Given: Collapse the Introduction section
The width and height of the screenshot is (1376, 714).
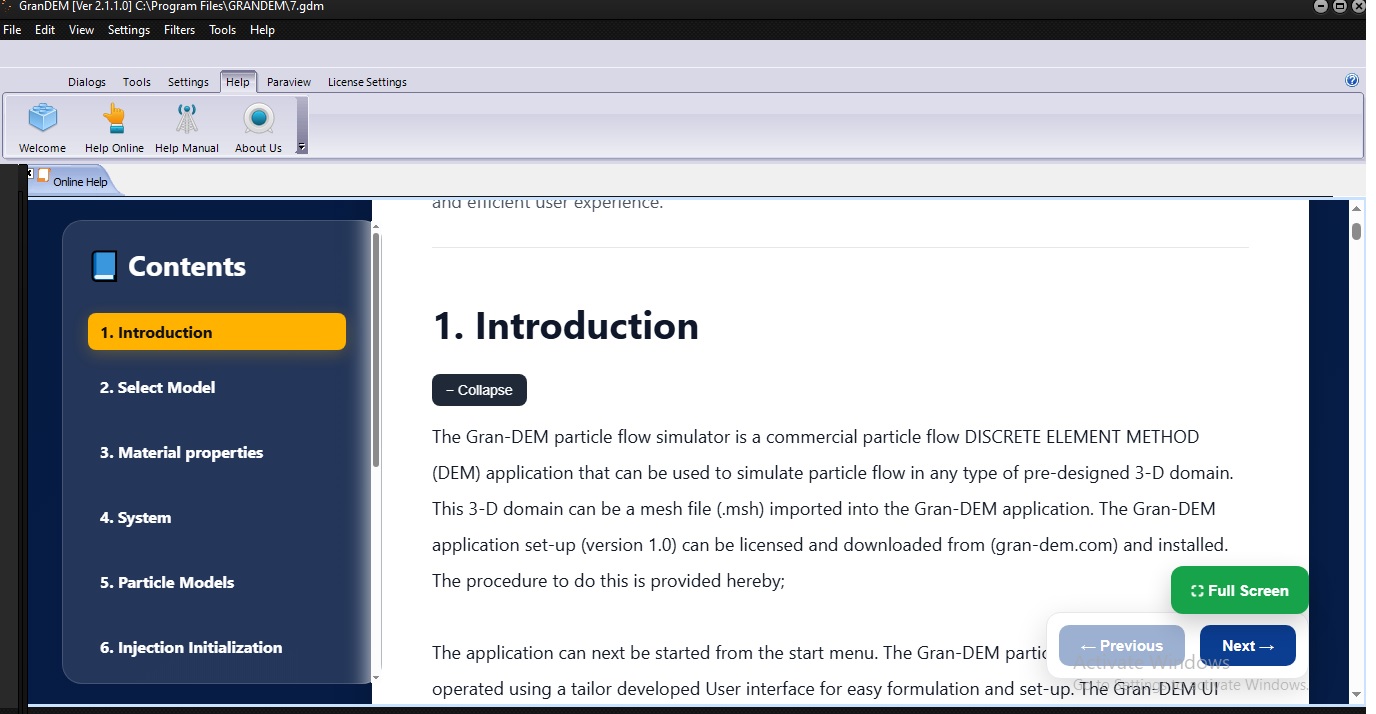Looking at the screenshot, I should (479, 390).
